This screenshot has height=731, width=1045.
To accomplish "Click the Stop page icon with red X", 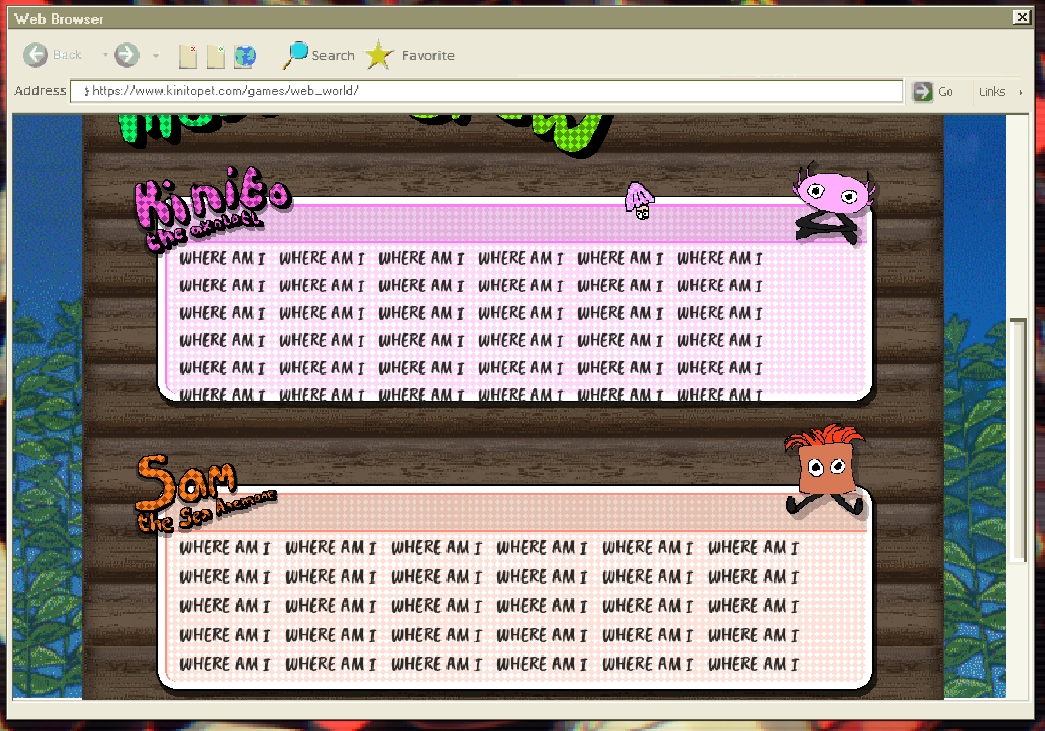I will coord(188,57).
